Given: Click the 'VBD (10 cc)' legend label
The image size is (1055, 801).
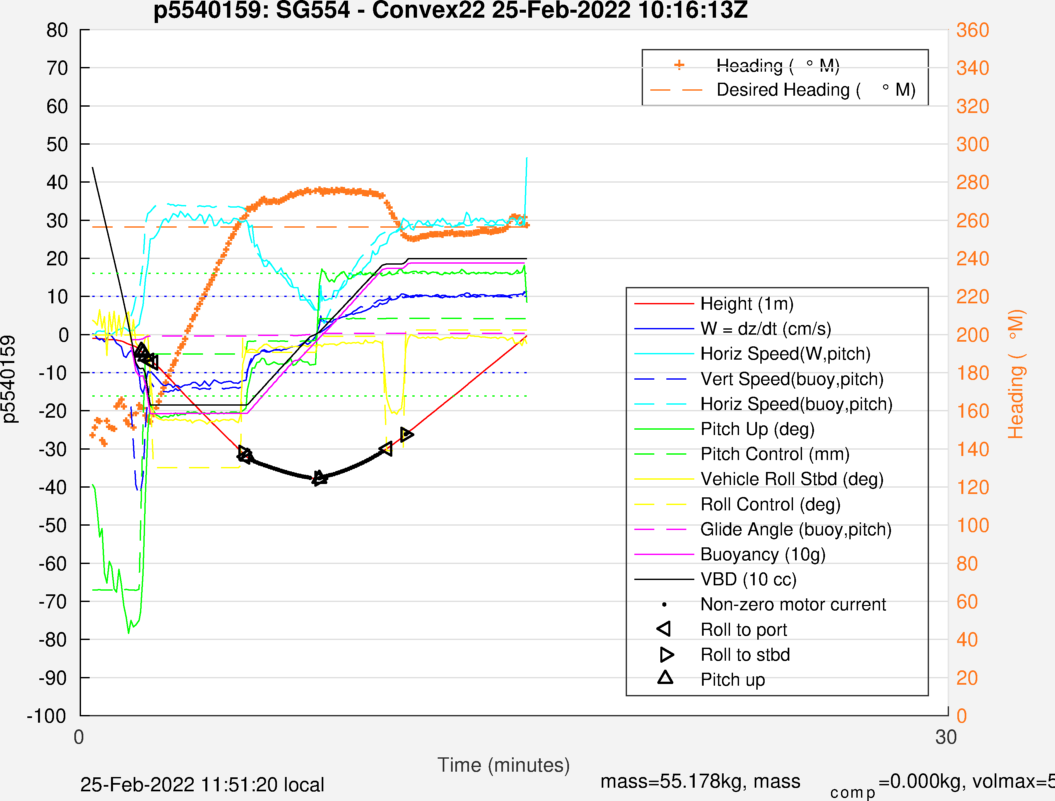Looking at the screenshot, I should [748, 580].
